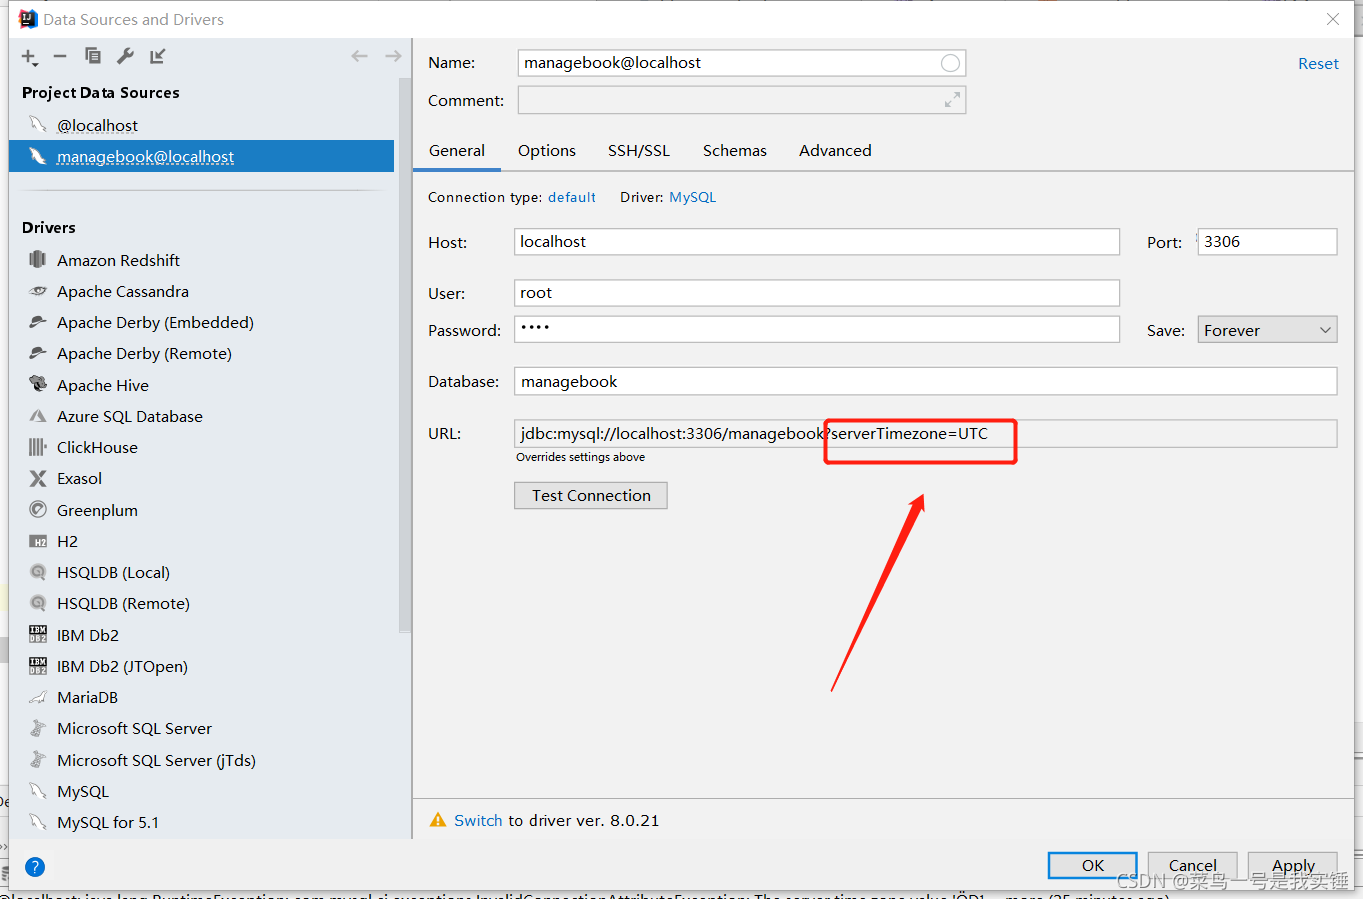This screenshot has width=1363, height=899.
Task: Open the SSH/SSL tab
Action: [638, 150]
